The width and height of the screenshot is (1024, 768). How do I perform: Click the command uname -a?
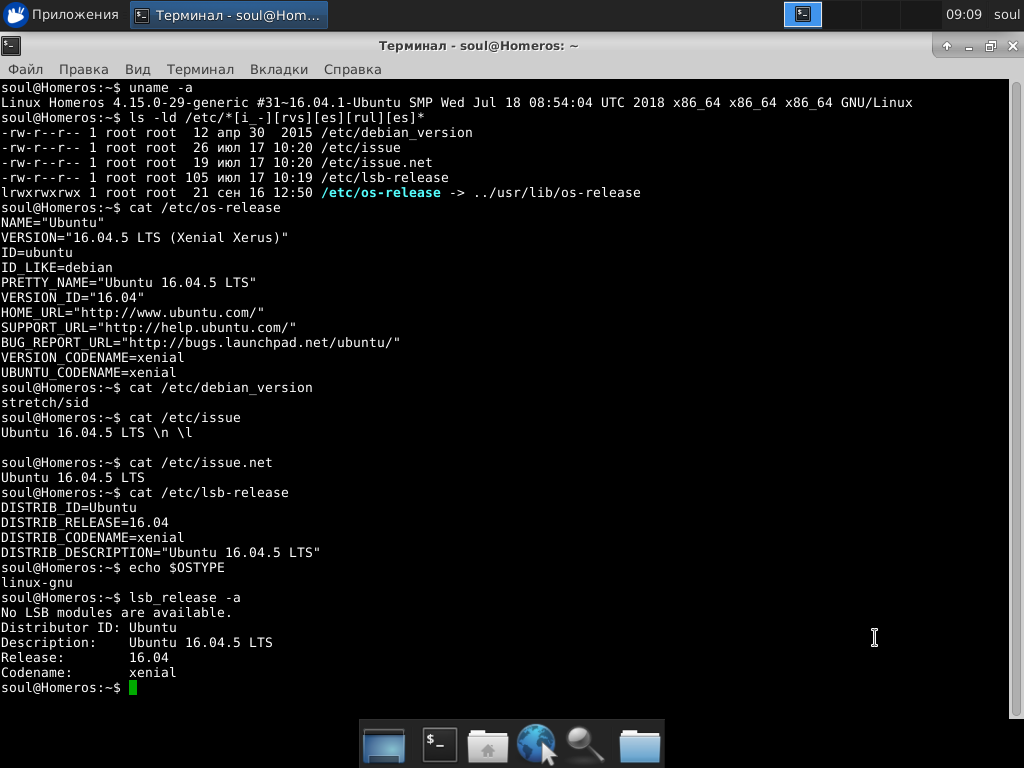[161, 88]
